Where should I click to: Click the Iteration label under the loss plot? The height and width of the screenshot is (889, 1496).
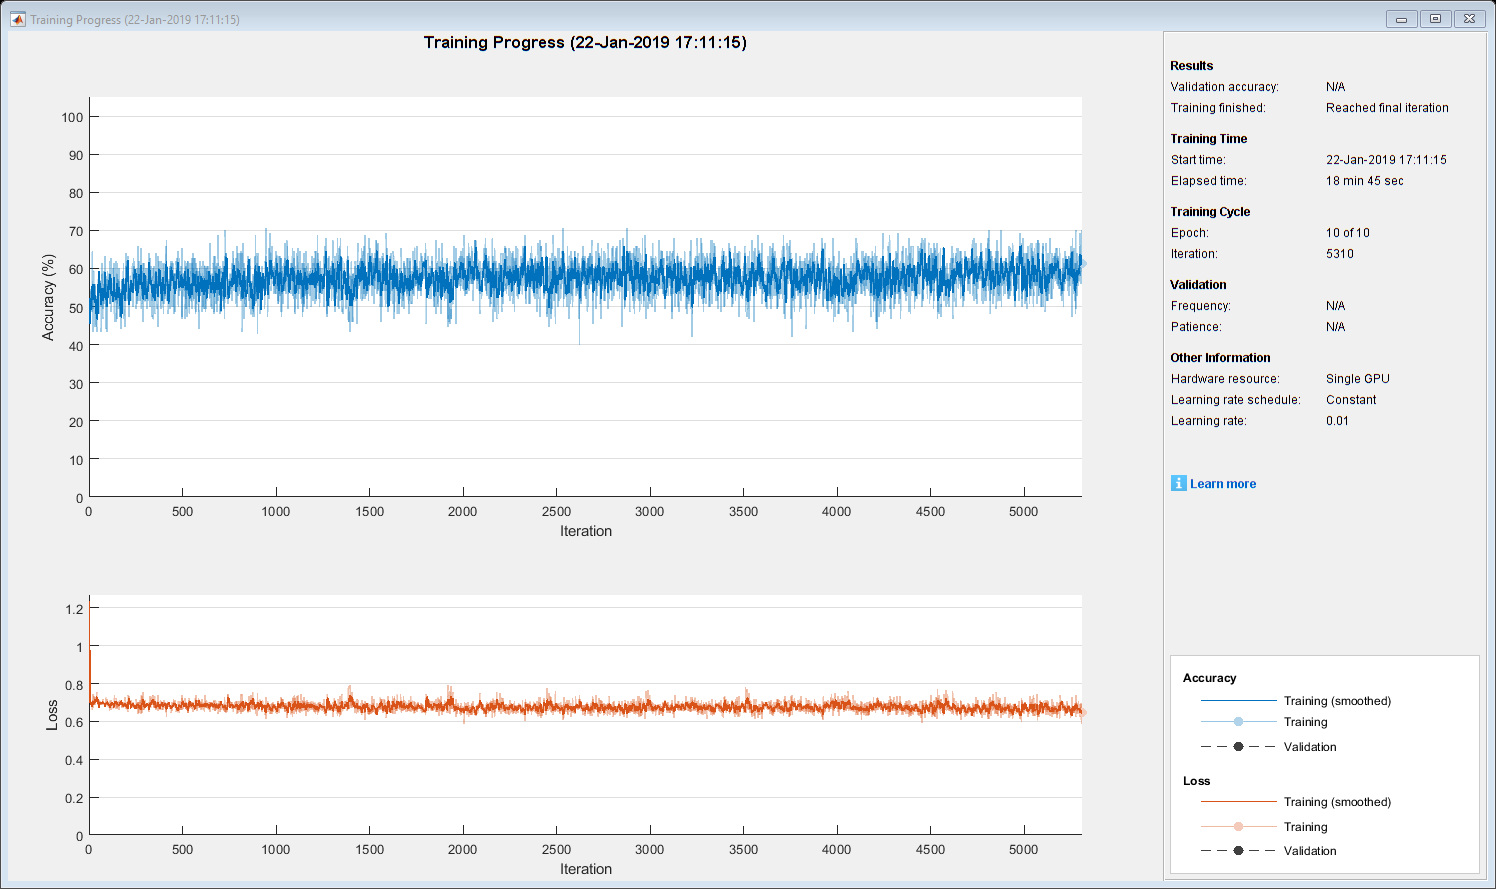click(x=585, y=869)
